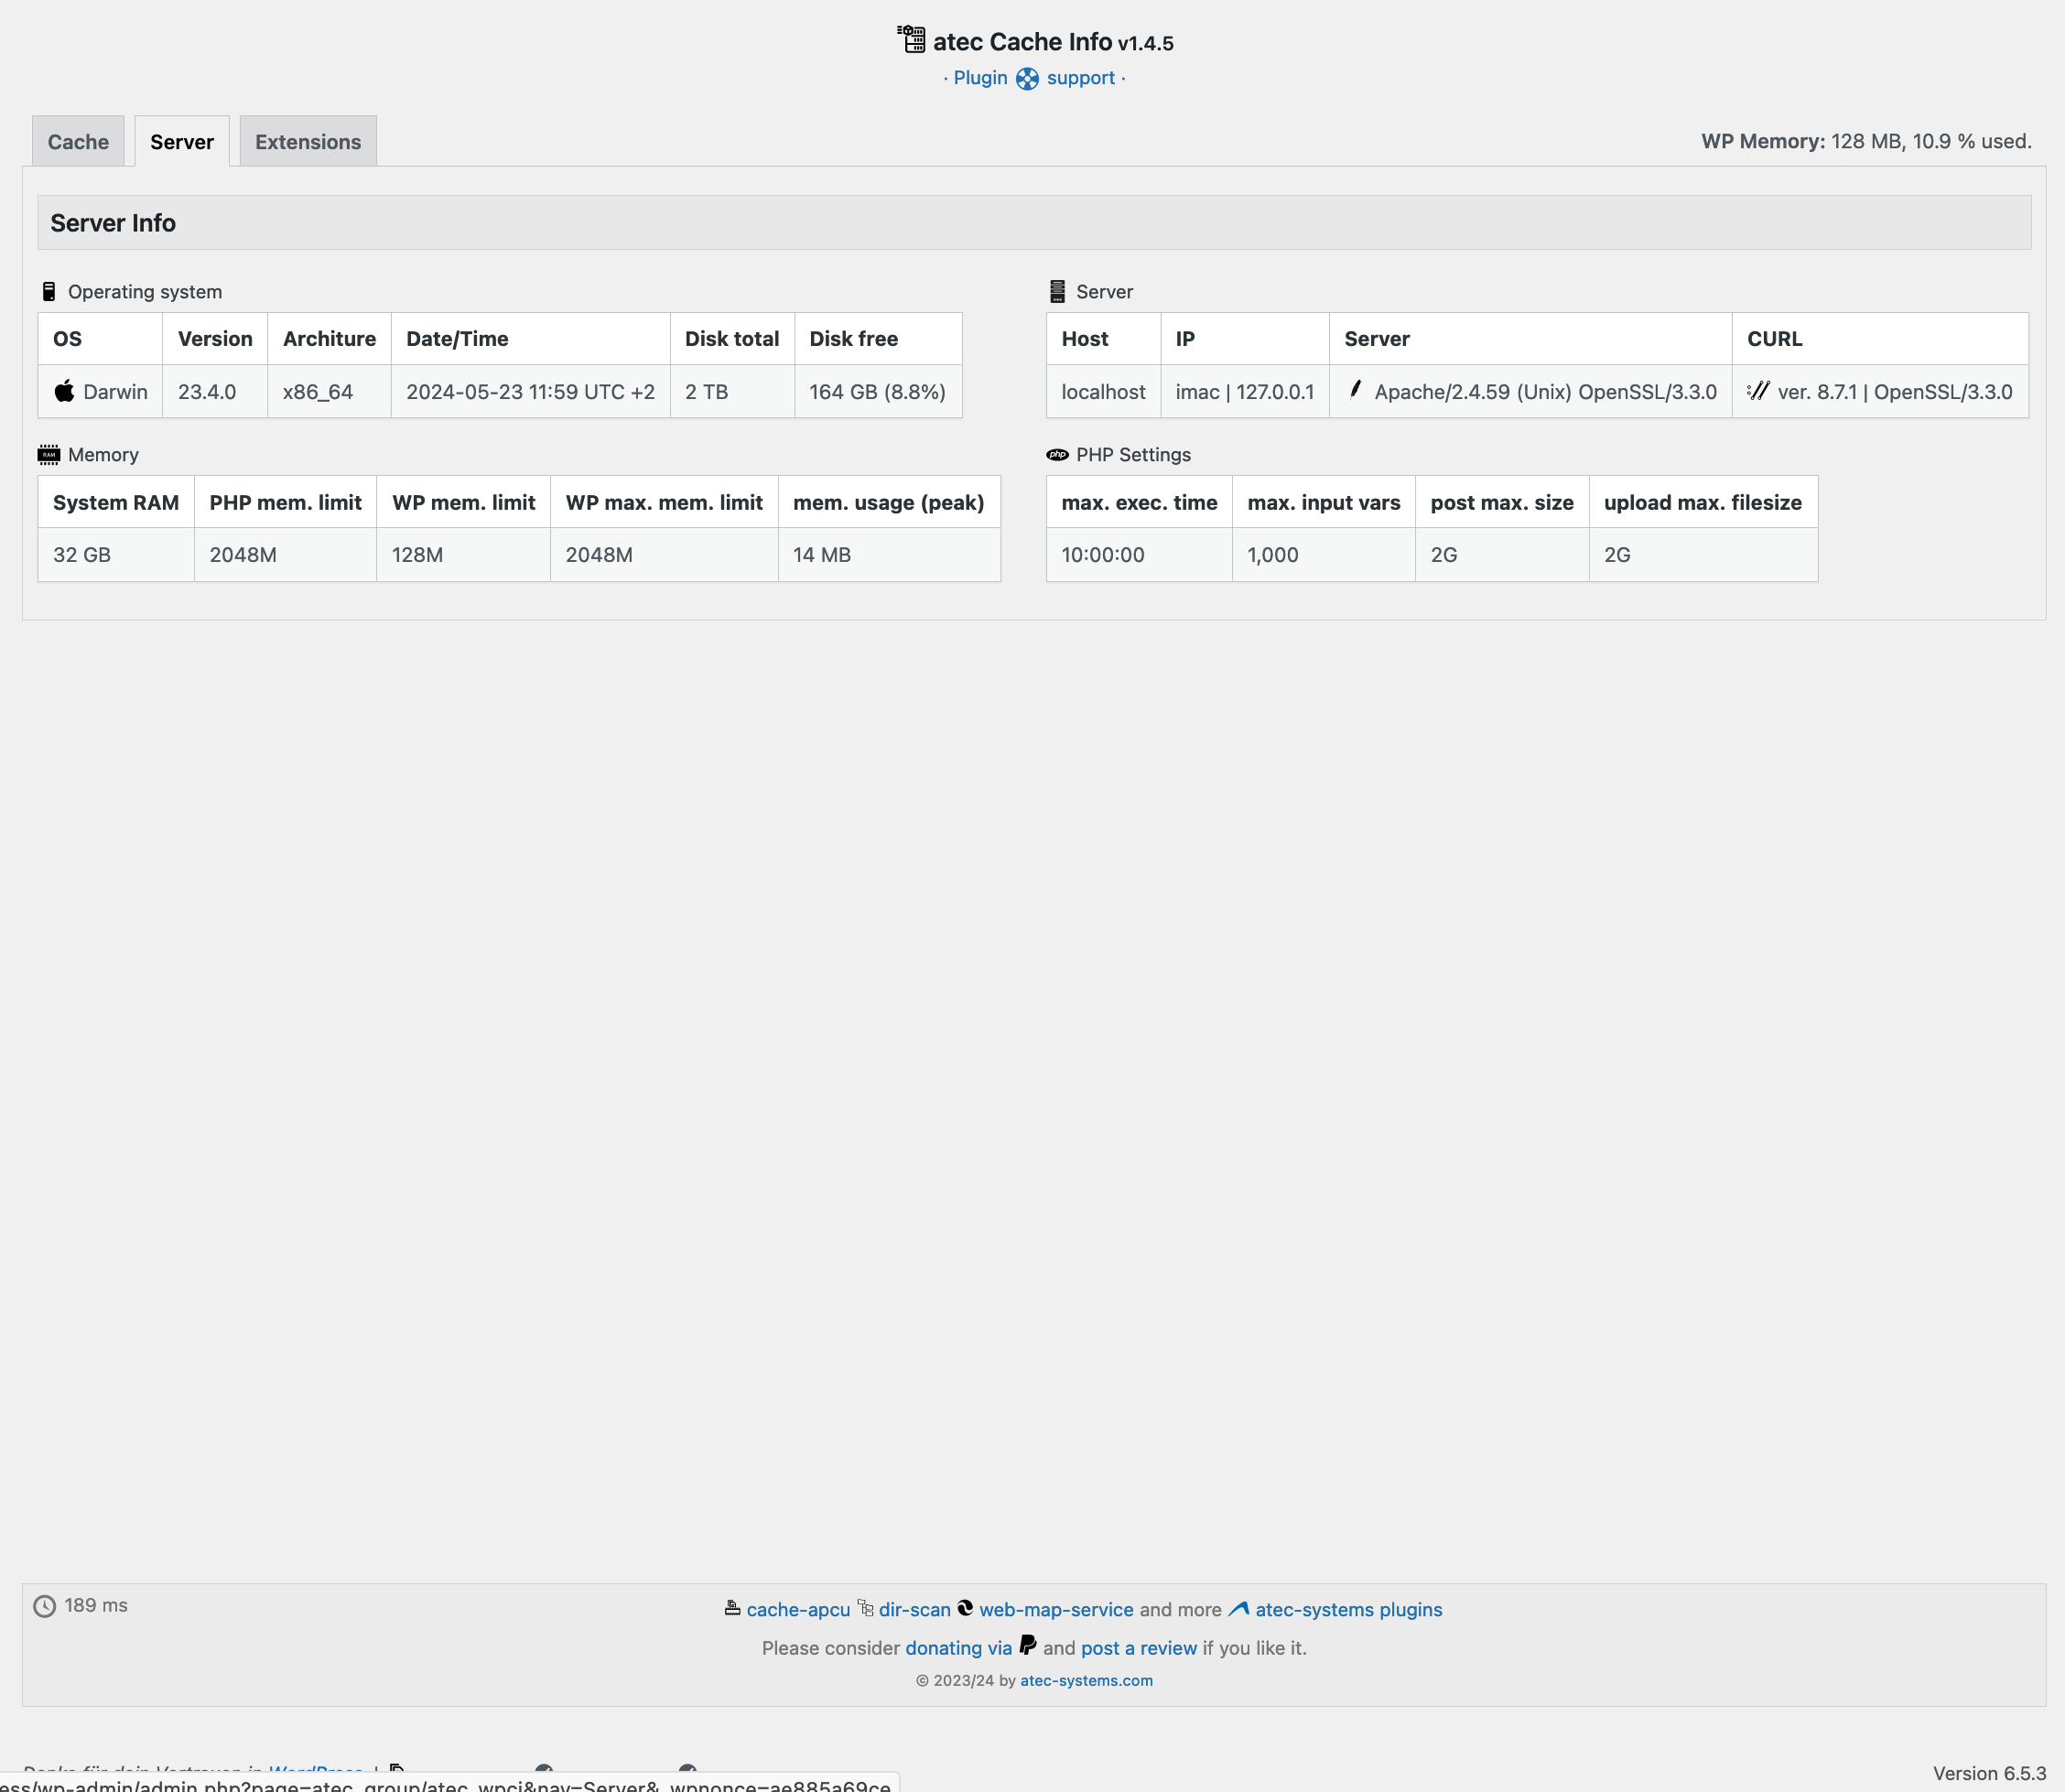The height and width of the screenshot is (1792, 2065).
Task: Click the WP Memory usage status text
Action: [x=1866, y=141]
